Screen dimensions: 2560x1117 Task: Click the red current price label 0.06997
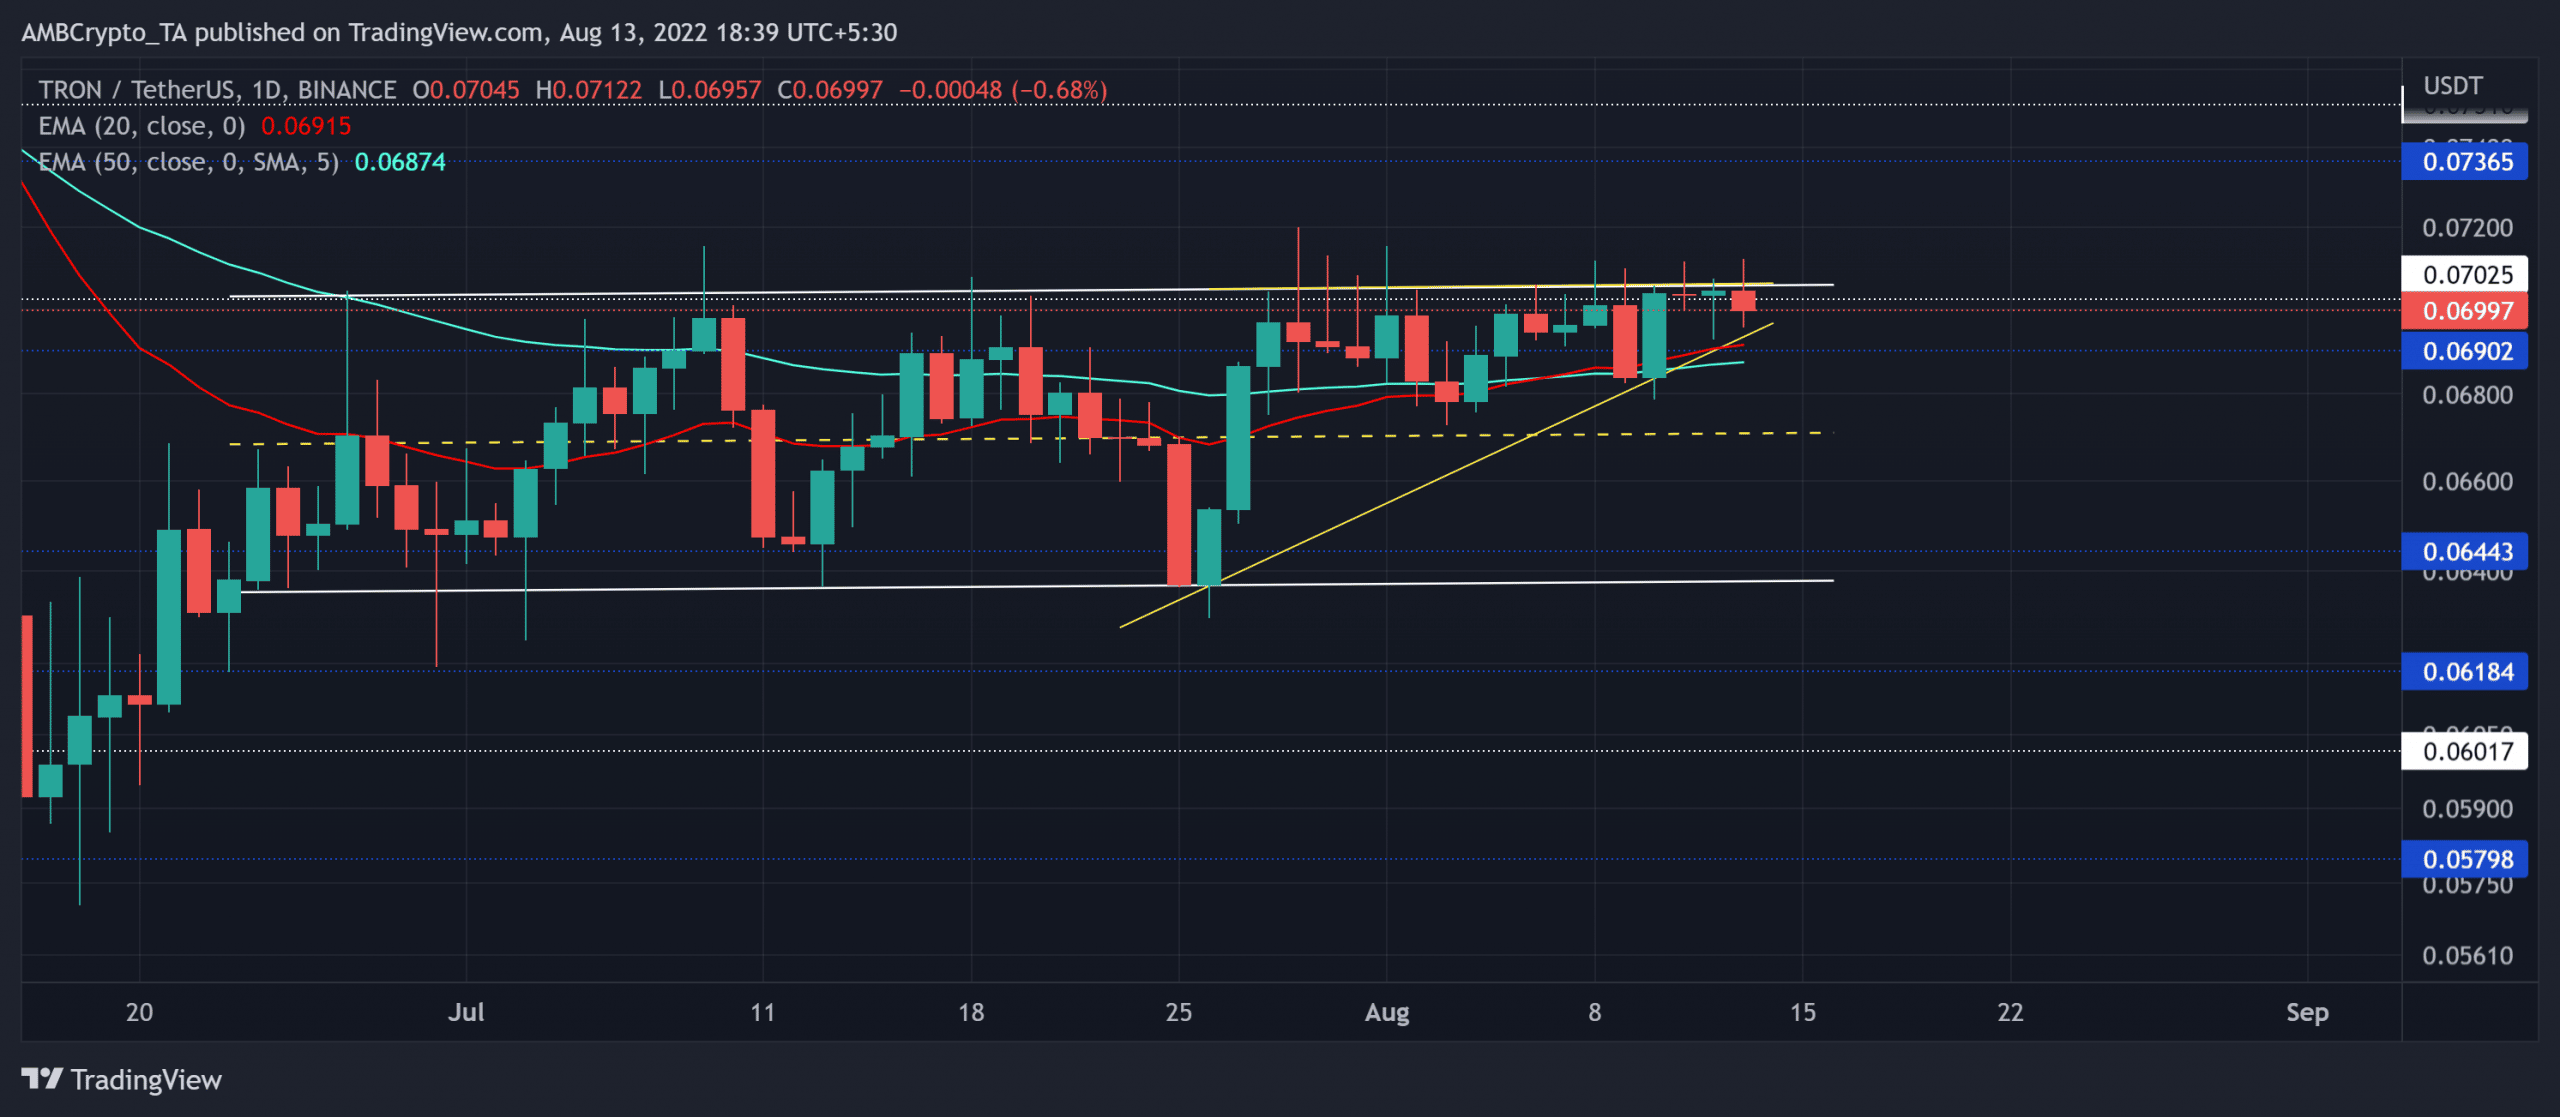(2465, 311)
